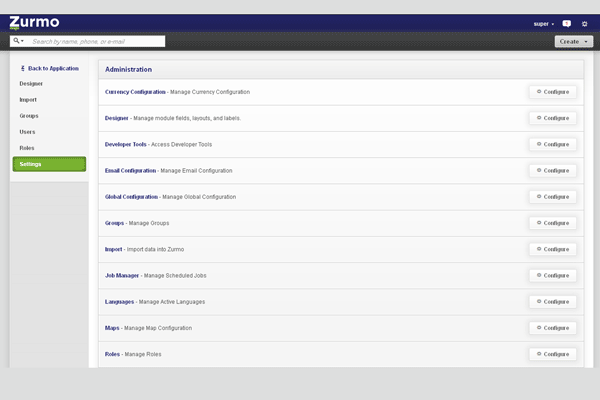Open Email Configuration link
The width and height of the screenshot is (600, 400).
pos(130,171)
